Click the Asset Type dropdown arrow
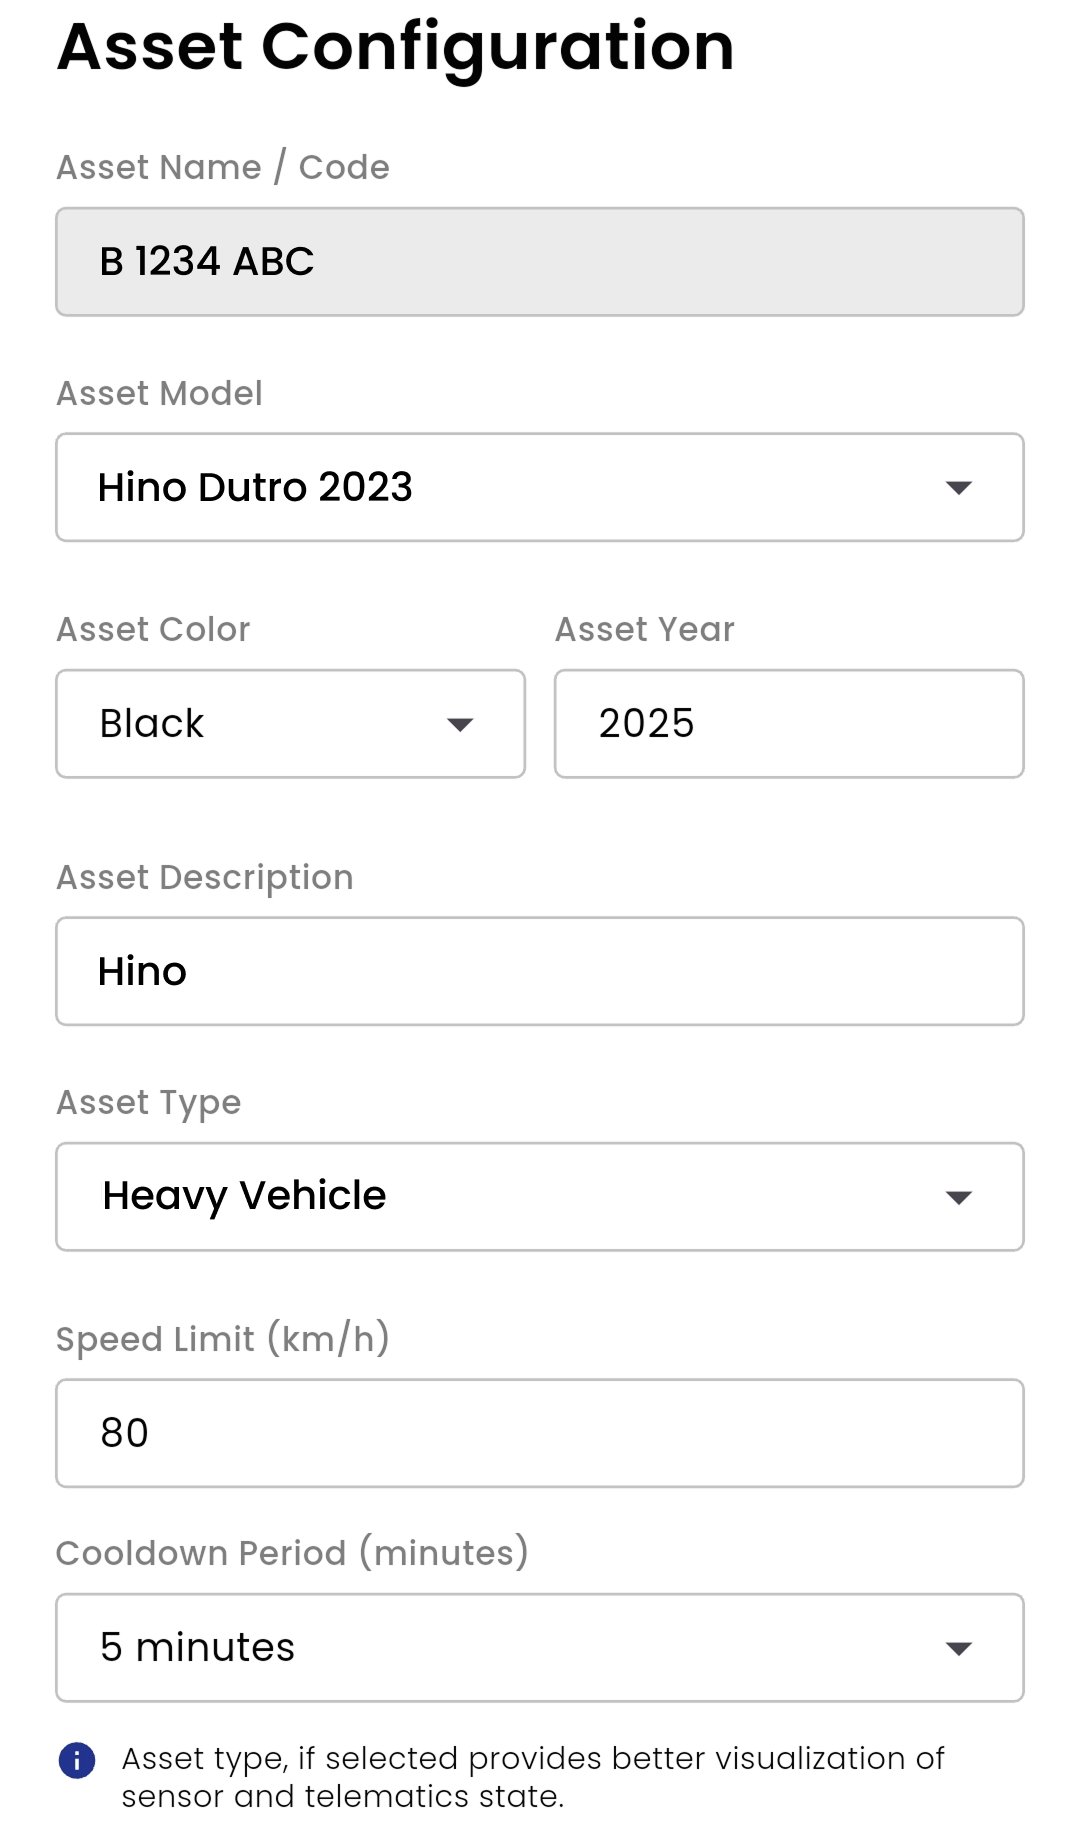Image resolution: width=1080 pixels, height=1843 pixels. [x=961, y=1196]
